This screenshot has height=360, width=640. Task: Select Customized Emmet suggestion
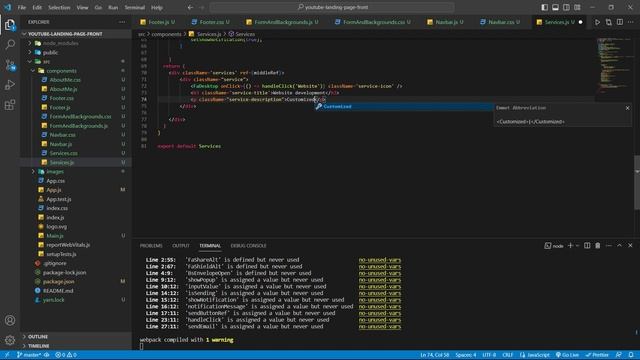click(x=403, y=107)
